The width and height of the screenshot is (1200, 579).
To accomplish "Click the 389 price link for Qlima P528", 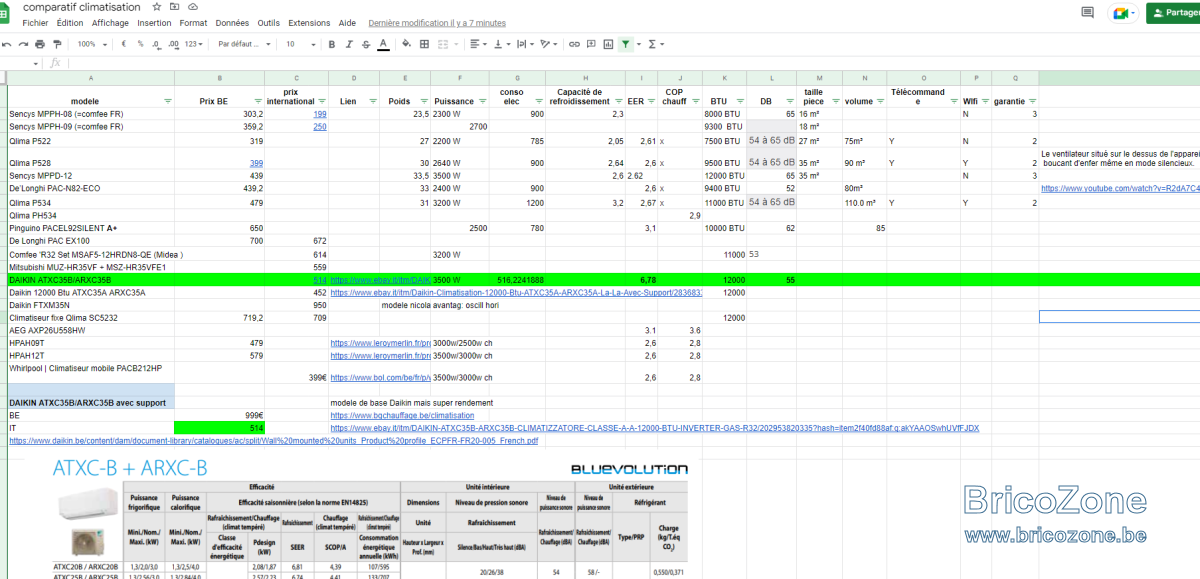I will click(256, 163).
